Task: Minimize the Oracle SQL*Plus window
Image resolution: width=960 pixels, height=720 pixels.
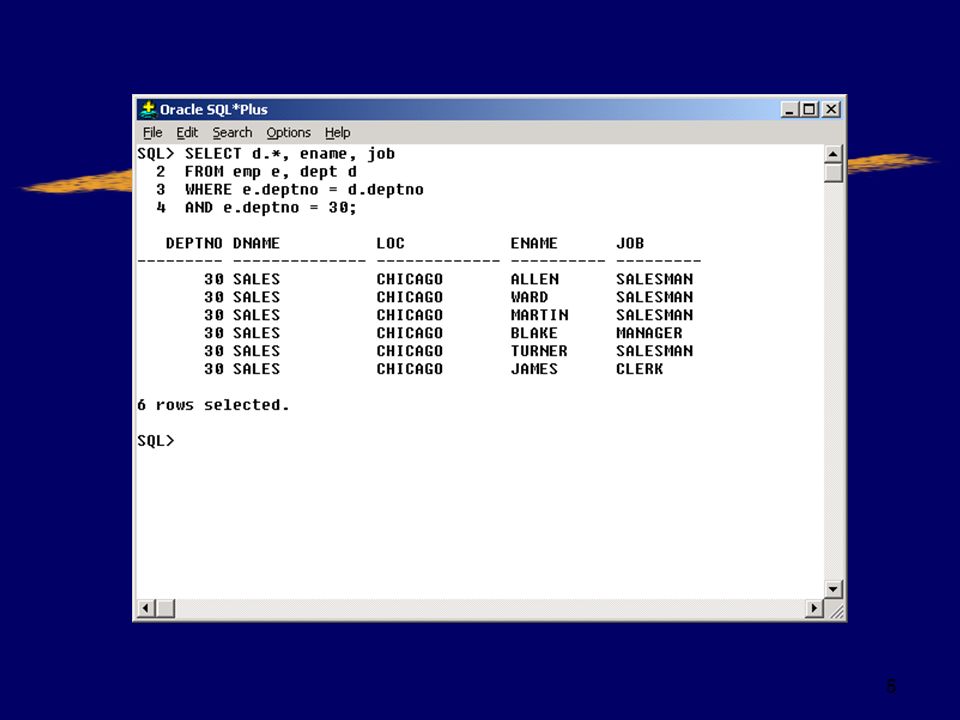Action: [x=790, y=110]
